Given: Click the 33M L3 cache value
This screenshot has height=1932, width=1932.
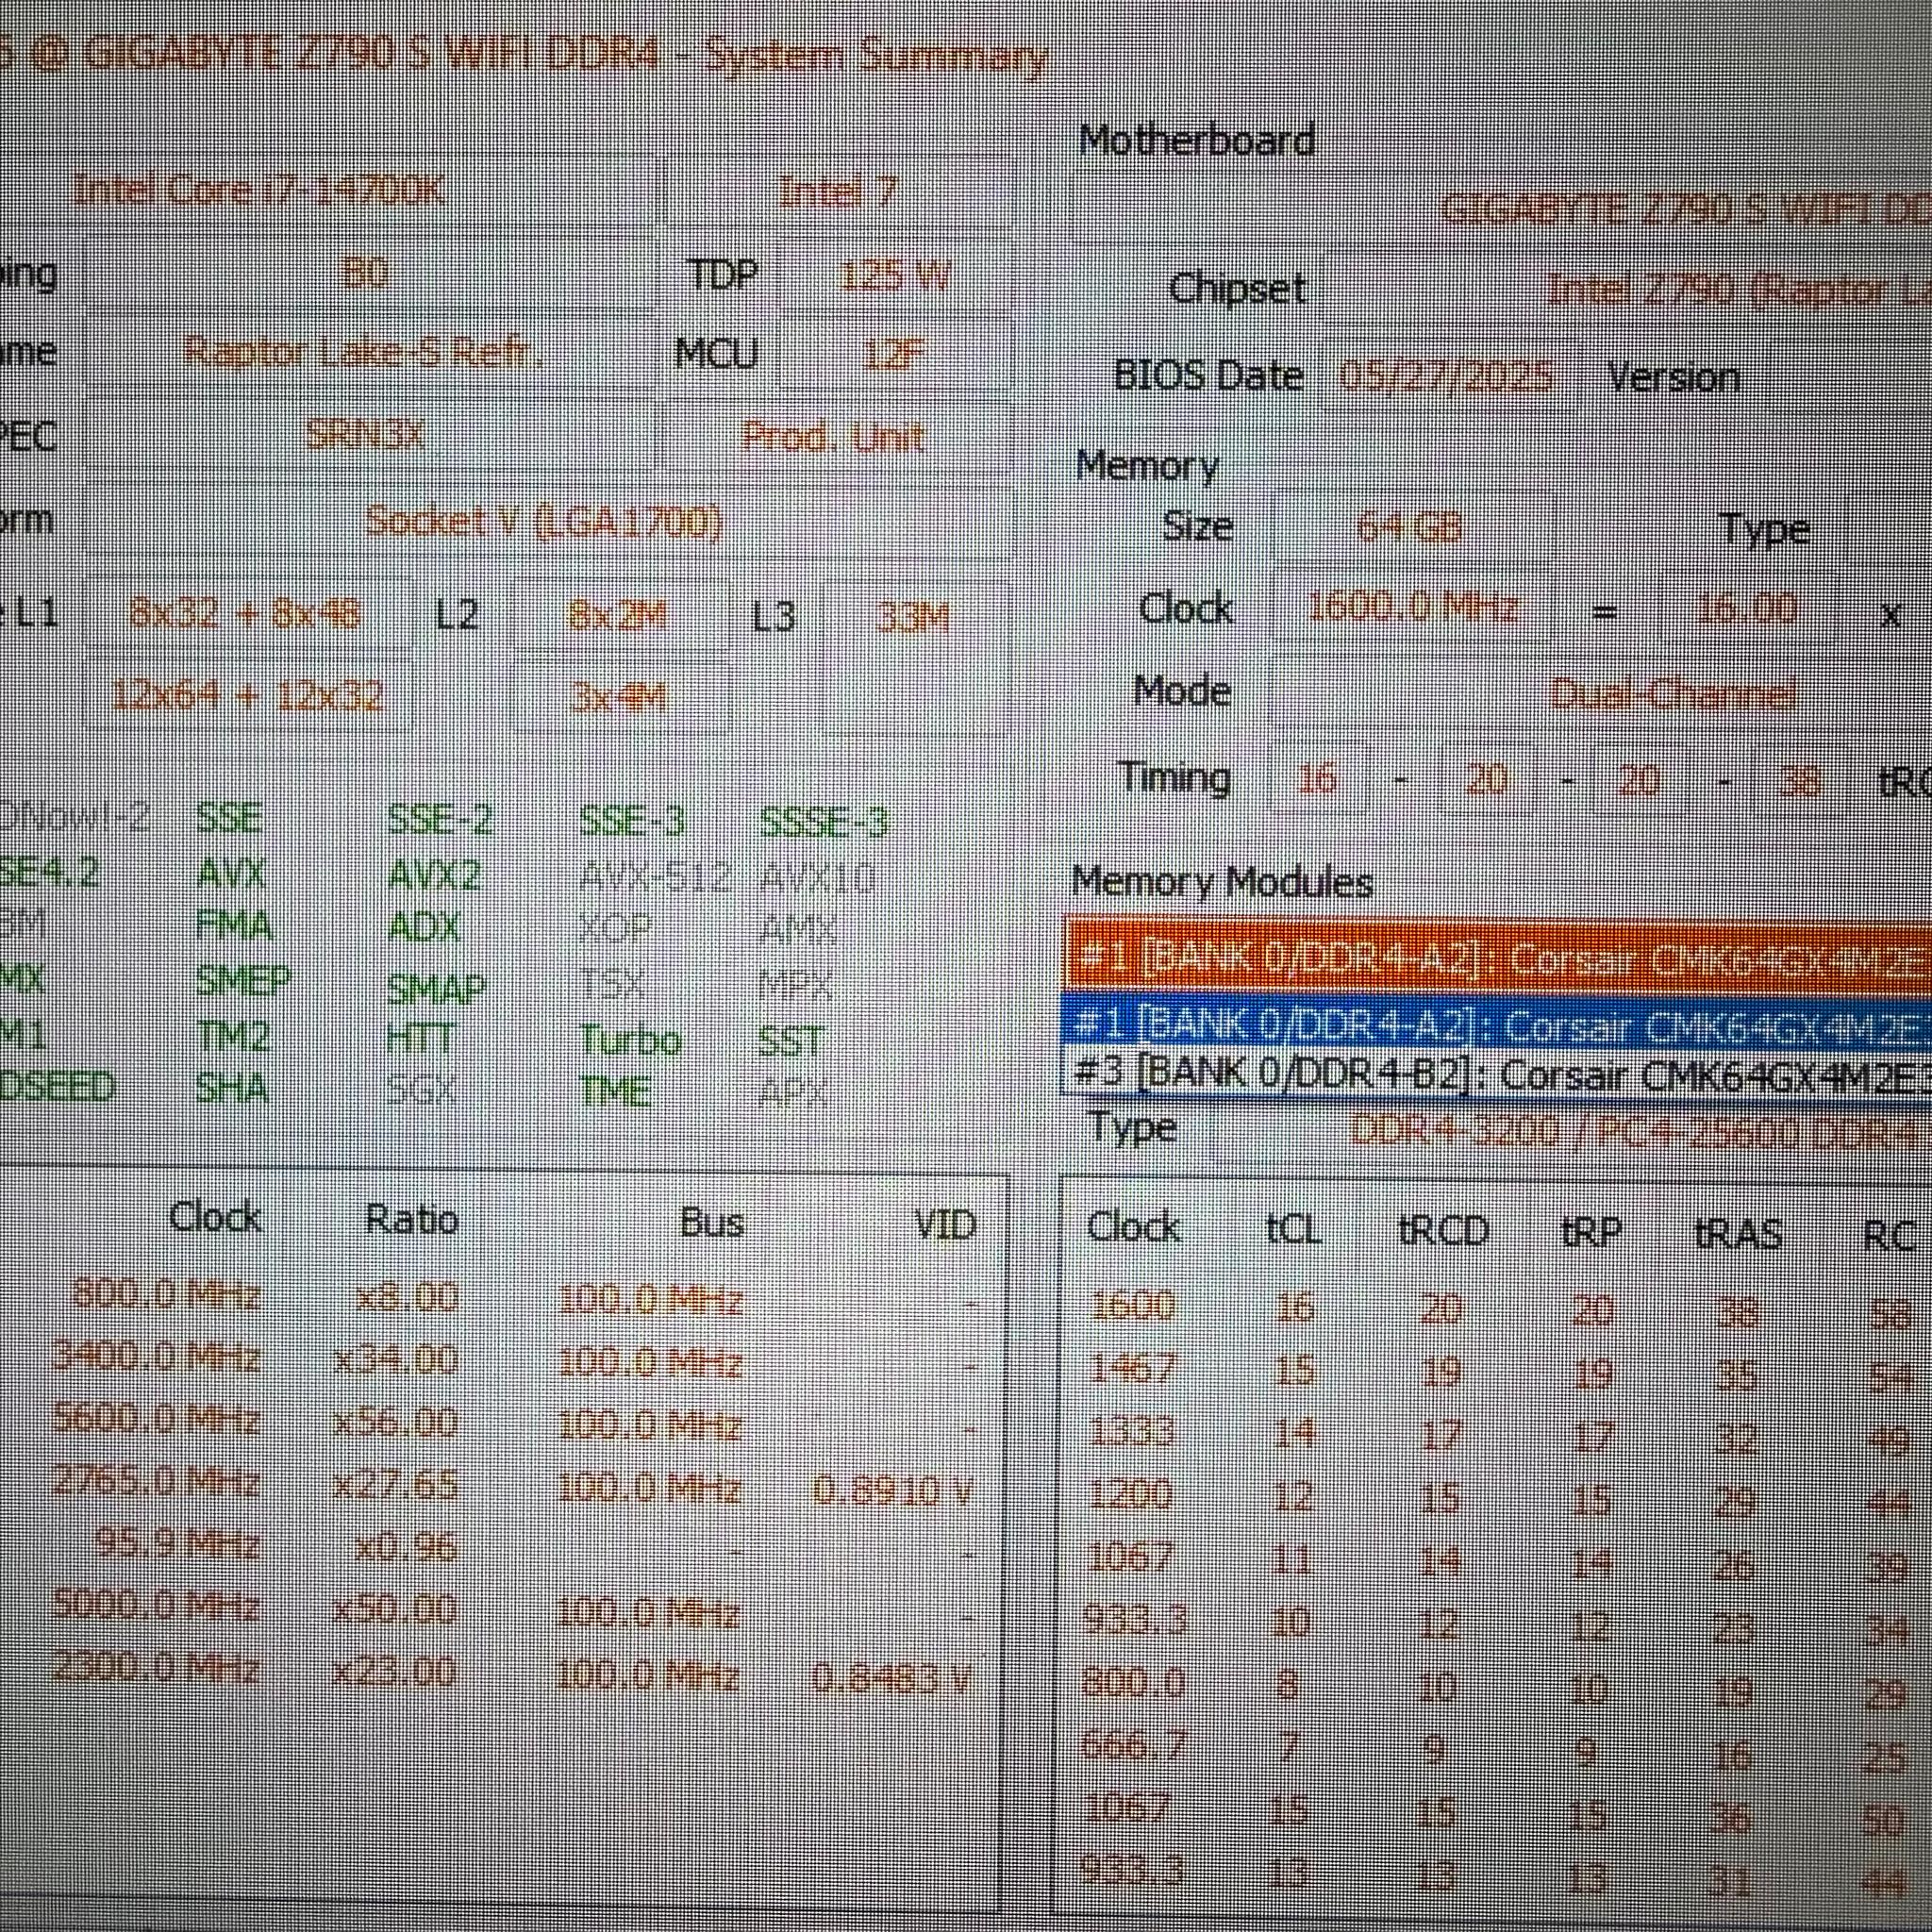Looking at the screenshot, I should 912,618.
